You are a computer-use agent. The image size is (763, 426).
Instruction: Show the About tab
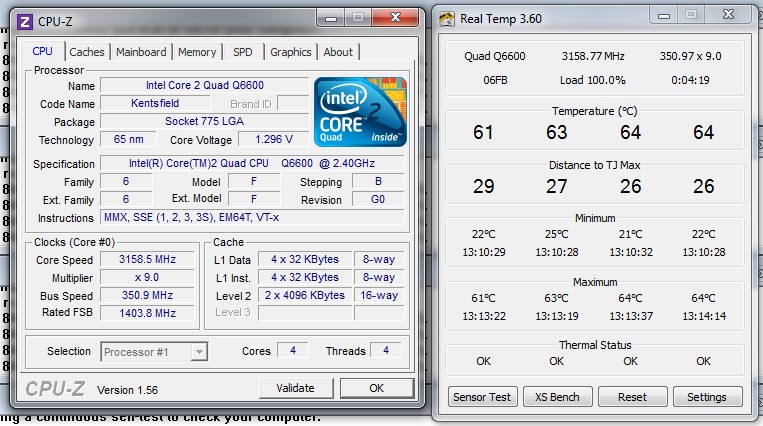coord(338,52)
